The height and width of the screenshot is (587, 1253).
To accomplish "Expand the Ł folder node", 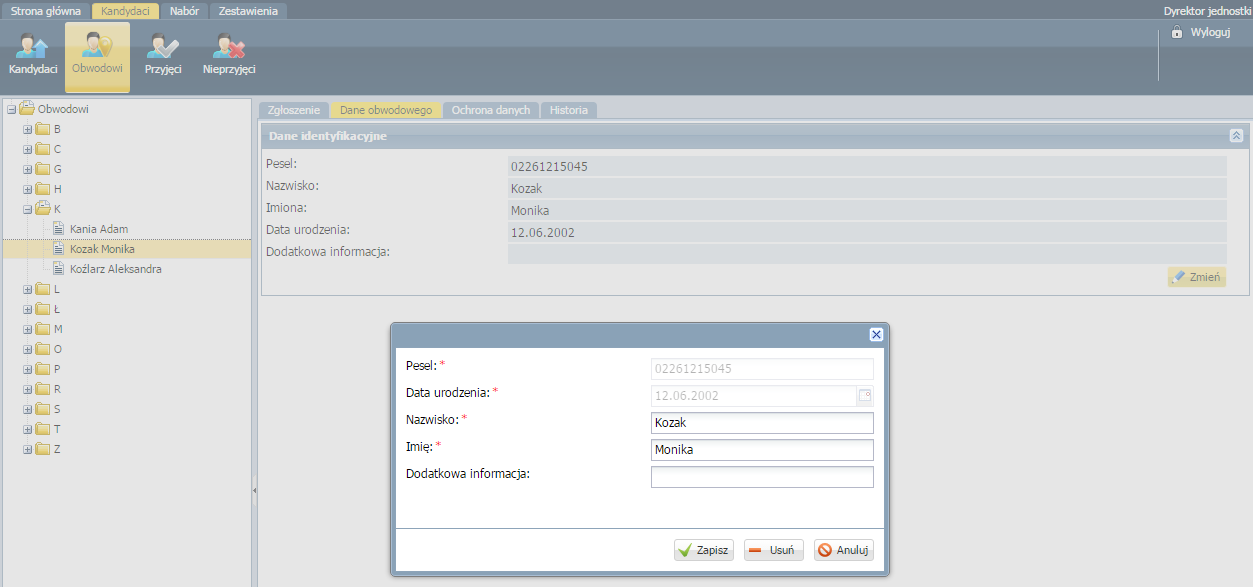I will click(x=28, y=309).
